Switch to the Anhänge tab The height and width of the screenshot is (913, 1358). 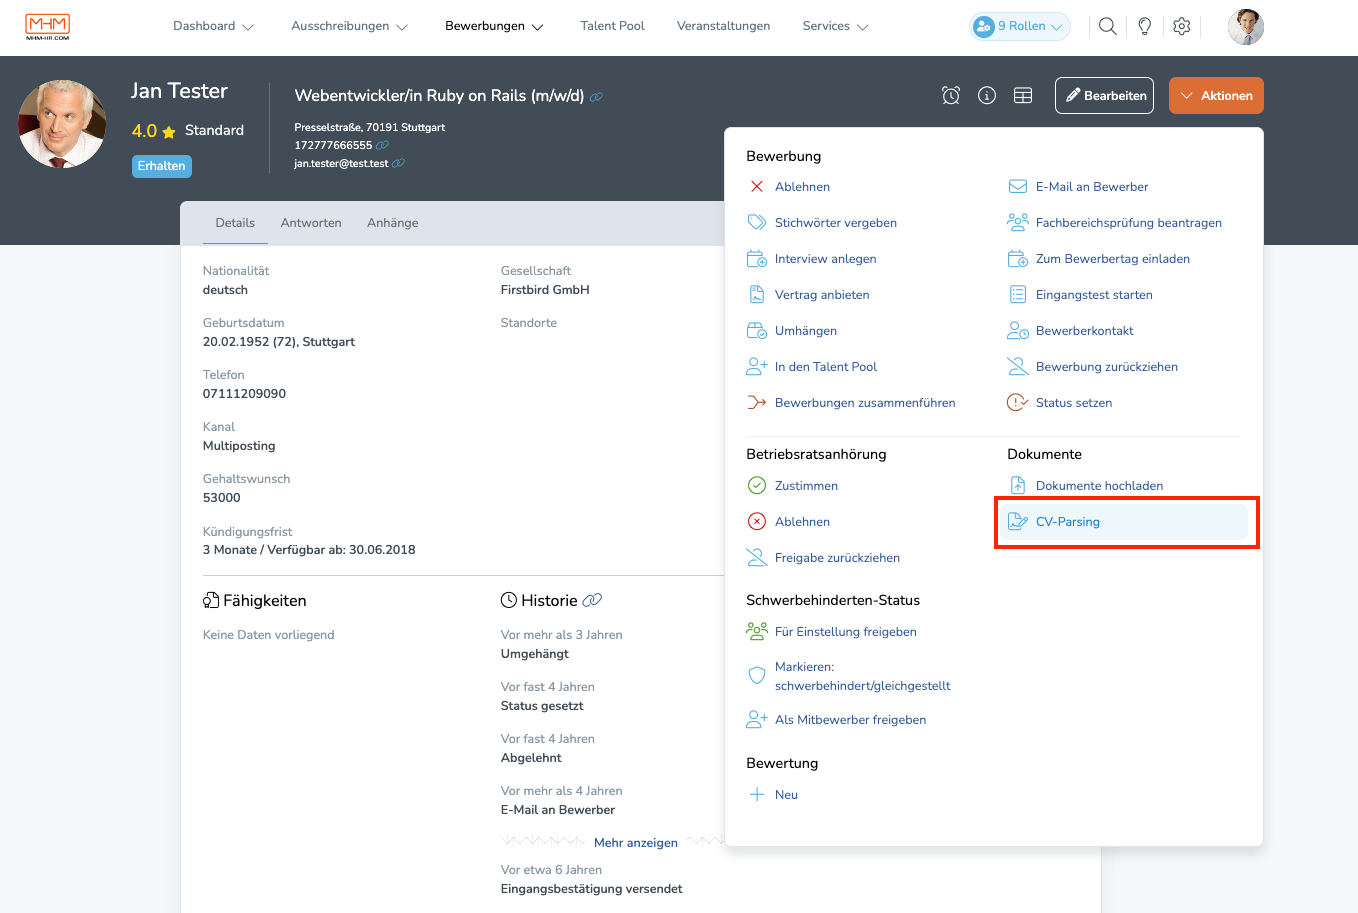(x=393, y=223)
